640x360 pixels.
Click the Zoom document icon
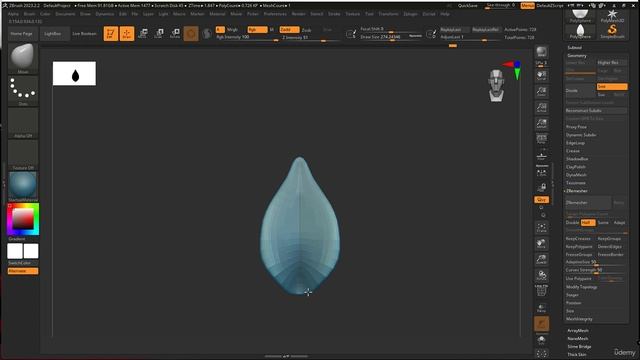[x=542, y=91]
